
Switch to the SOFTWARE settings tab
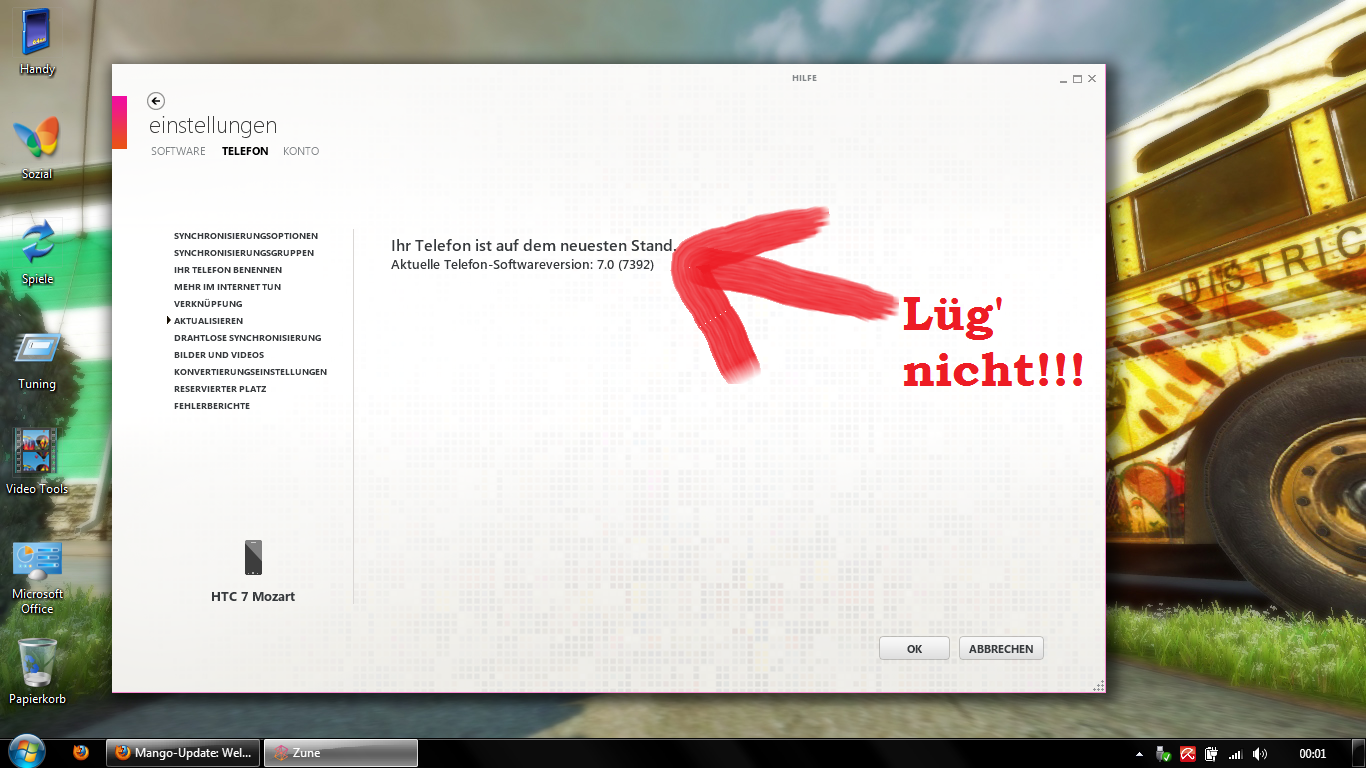point(178,151)
